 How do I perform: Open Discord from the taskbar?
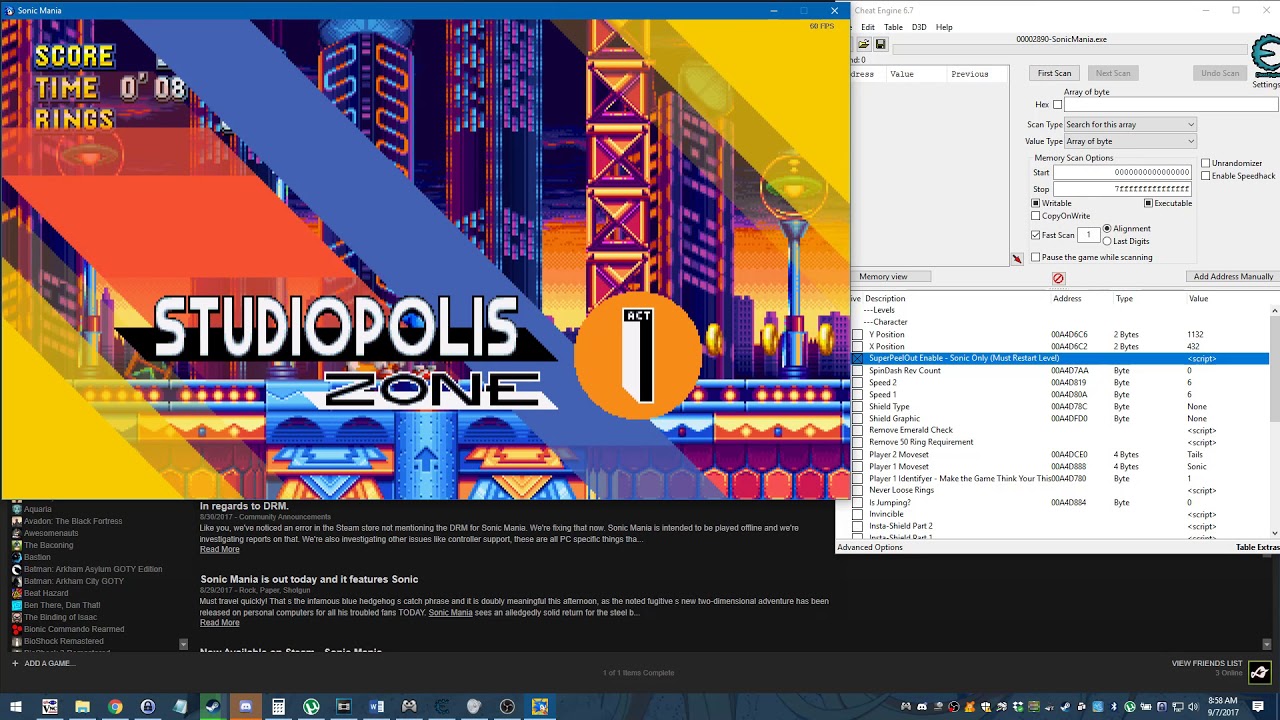[246, 707]
